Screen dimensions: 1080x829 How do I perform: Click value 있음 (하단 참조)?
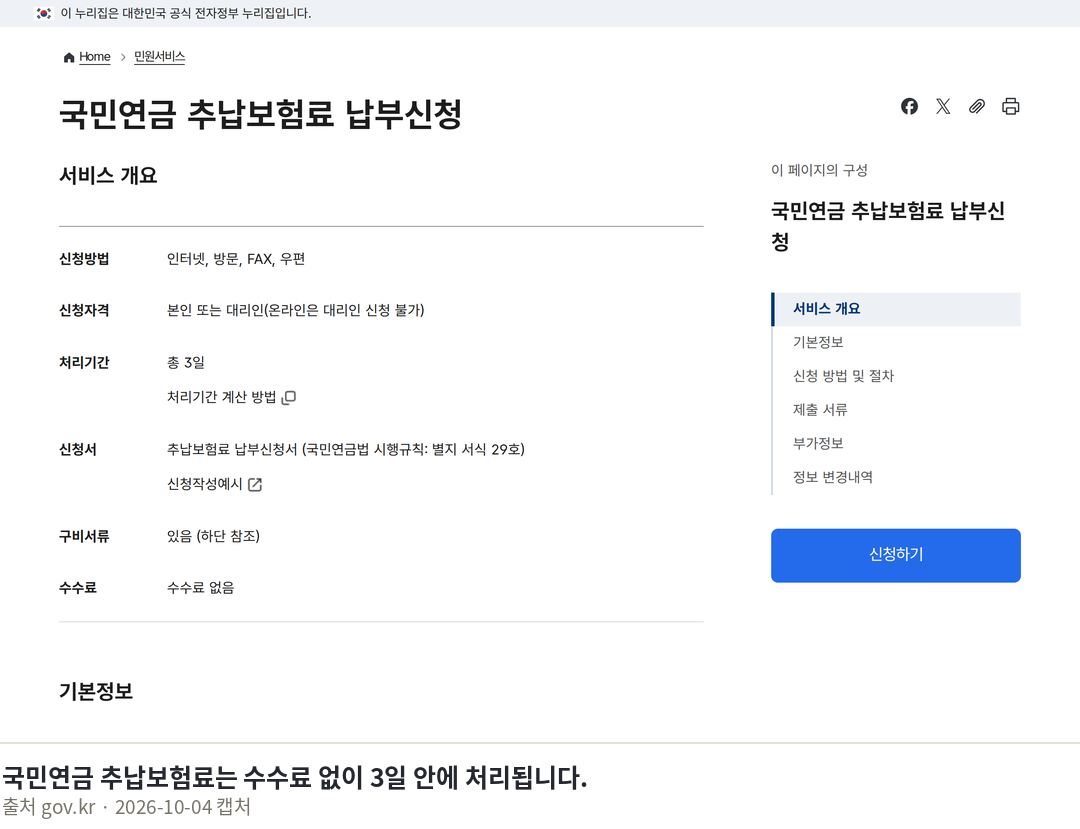214,536
